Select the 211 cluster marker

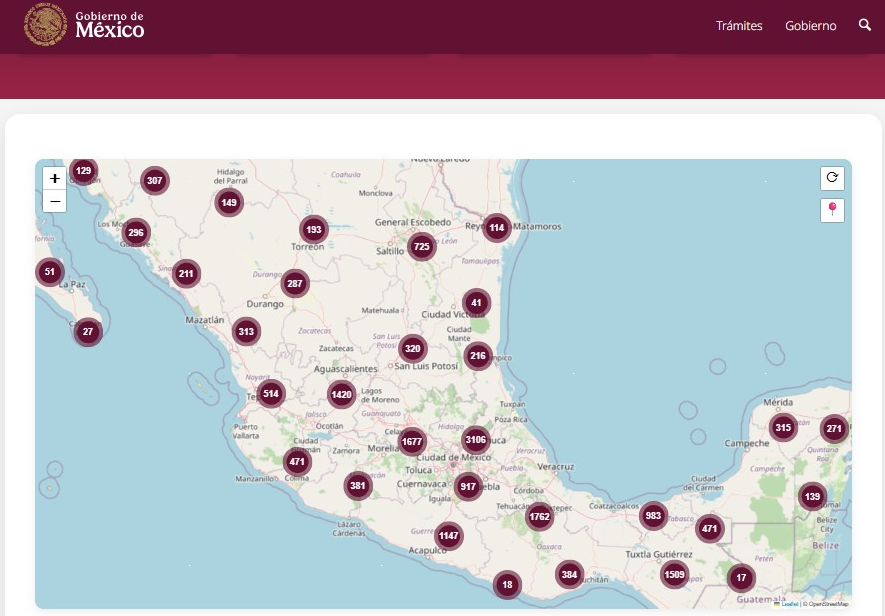(186, 274)
